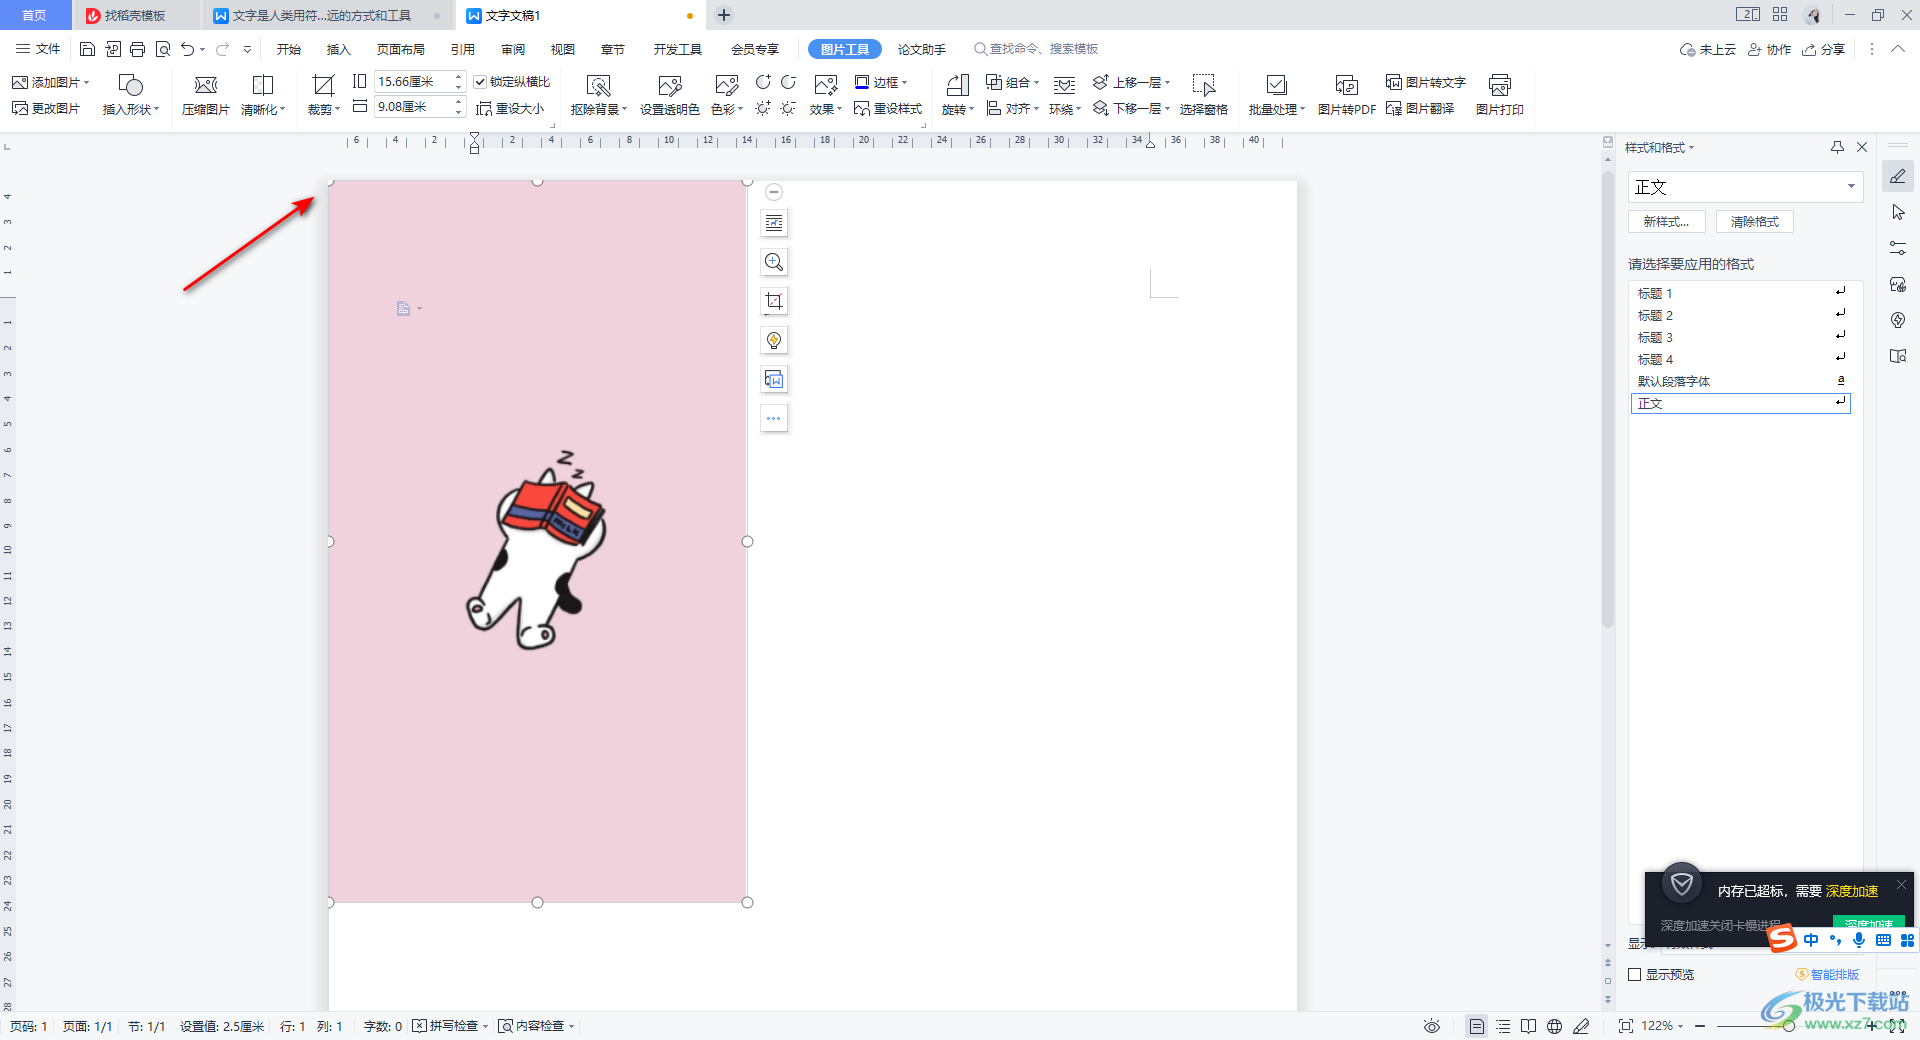Toggle 锁定纵横比 lock aspect ratio checkbox
This screenshot has width=1920, height=1040.
tap(480, 82)
